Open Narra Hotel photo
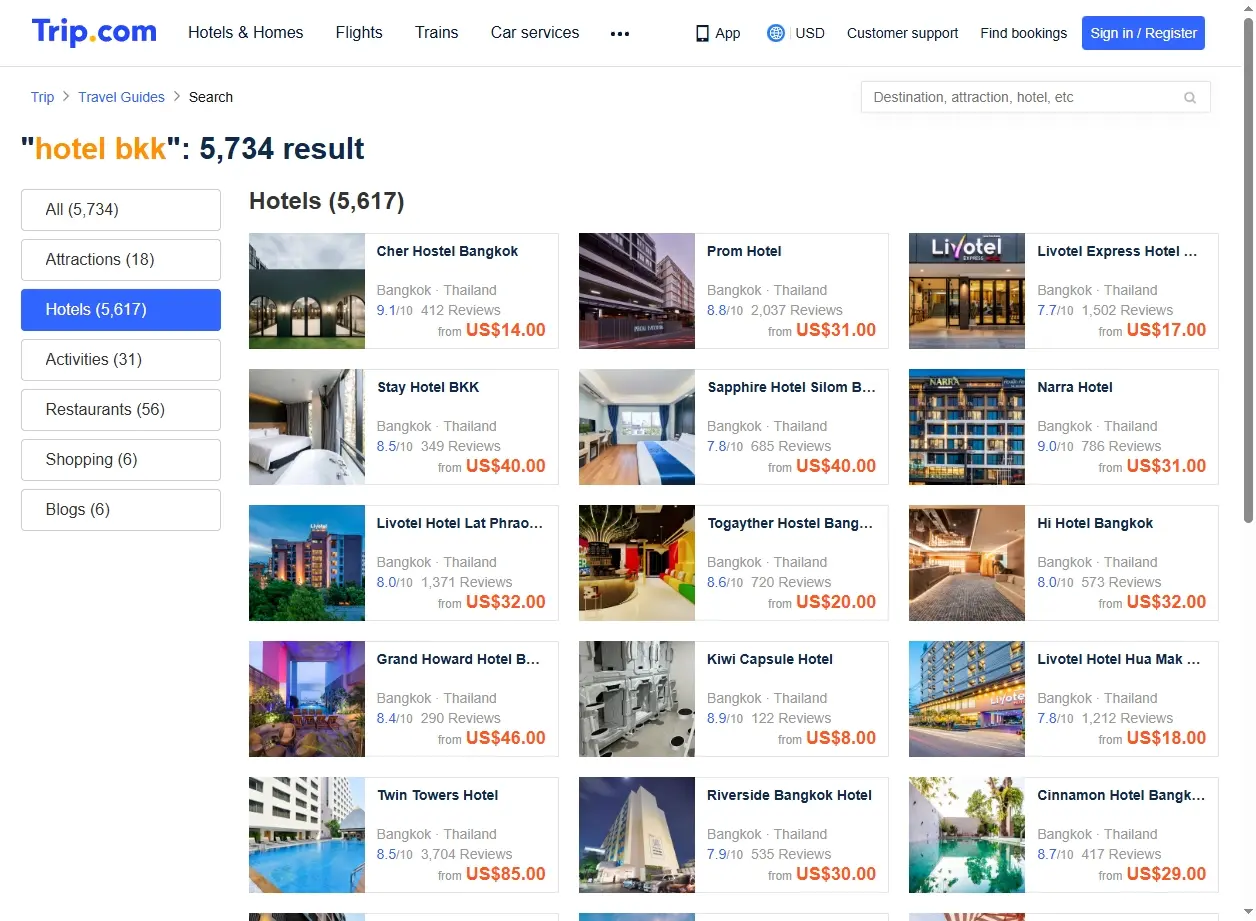This screenshot has width=1256, height=921. pyautogui.click(x=967, y=427)
